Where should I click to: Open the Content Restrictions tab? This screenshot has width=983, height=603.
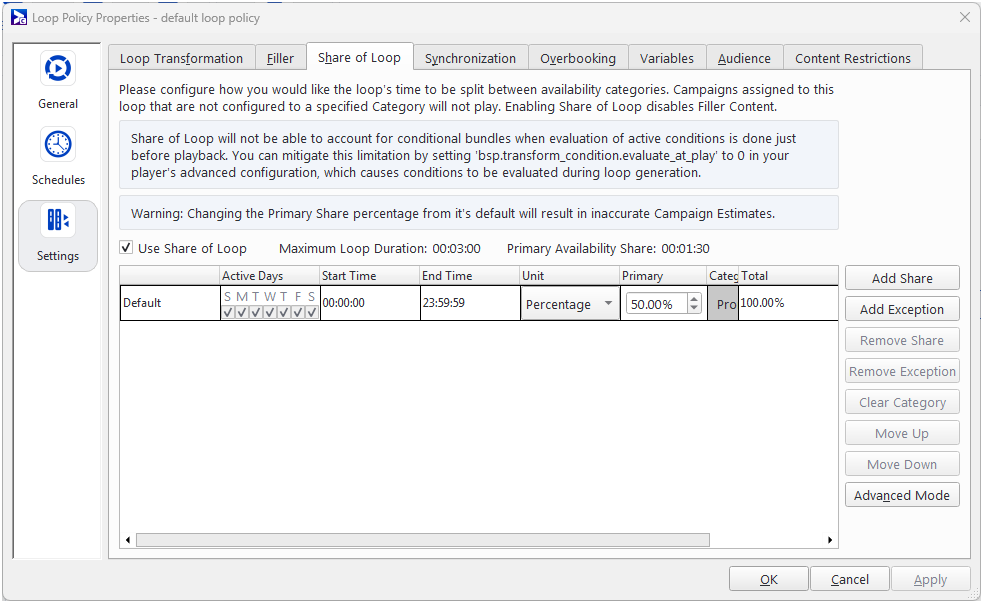pos(852,58)
